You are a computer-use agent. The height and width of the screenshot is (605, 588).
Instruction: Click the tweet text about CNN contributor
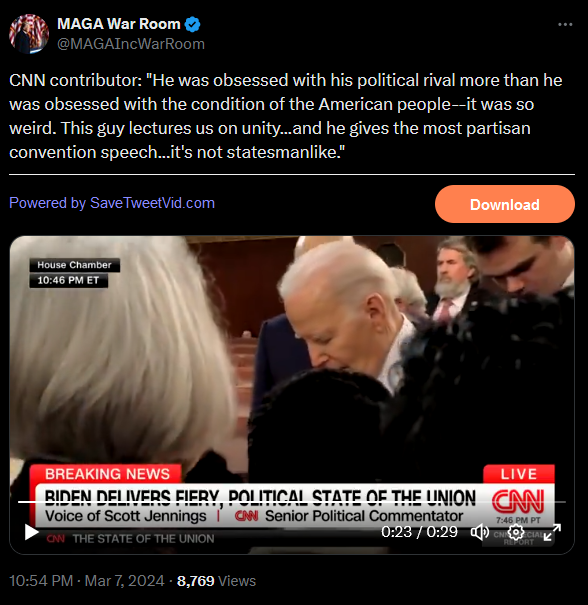[286, 116]
